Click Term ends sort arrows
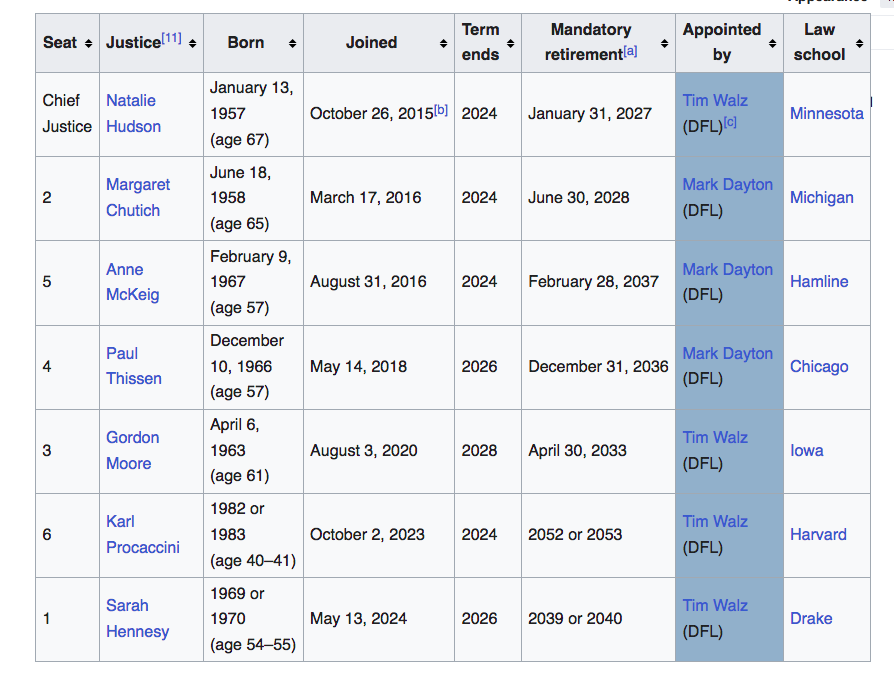The width and height of the screenshot is (894, 675). (x=510, y=43)
